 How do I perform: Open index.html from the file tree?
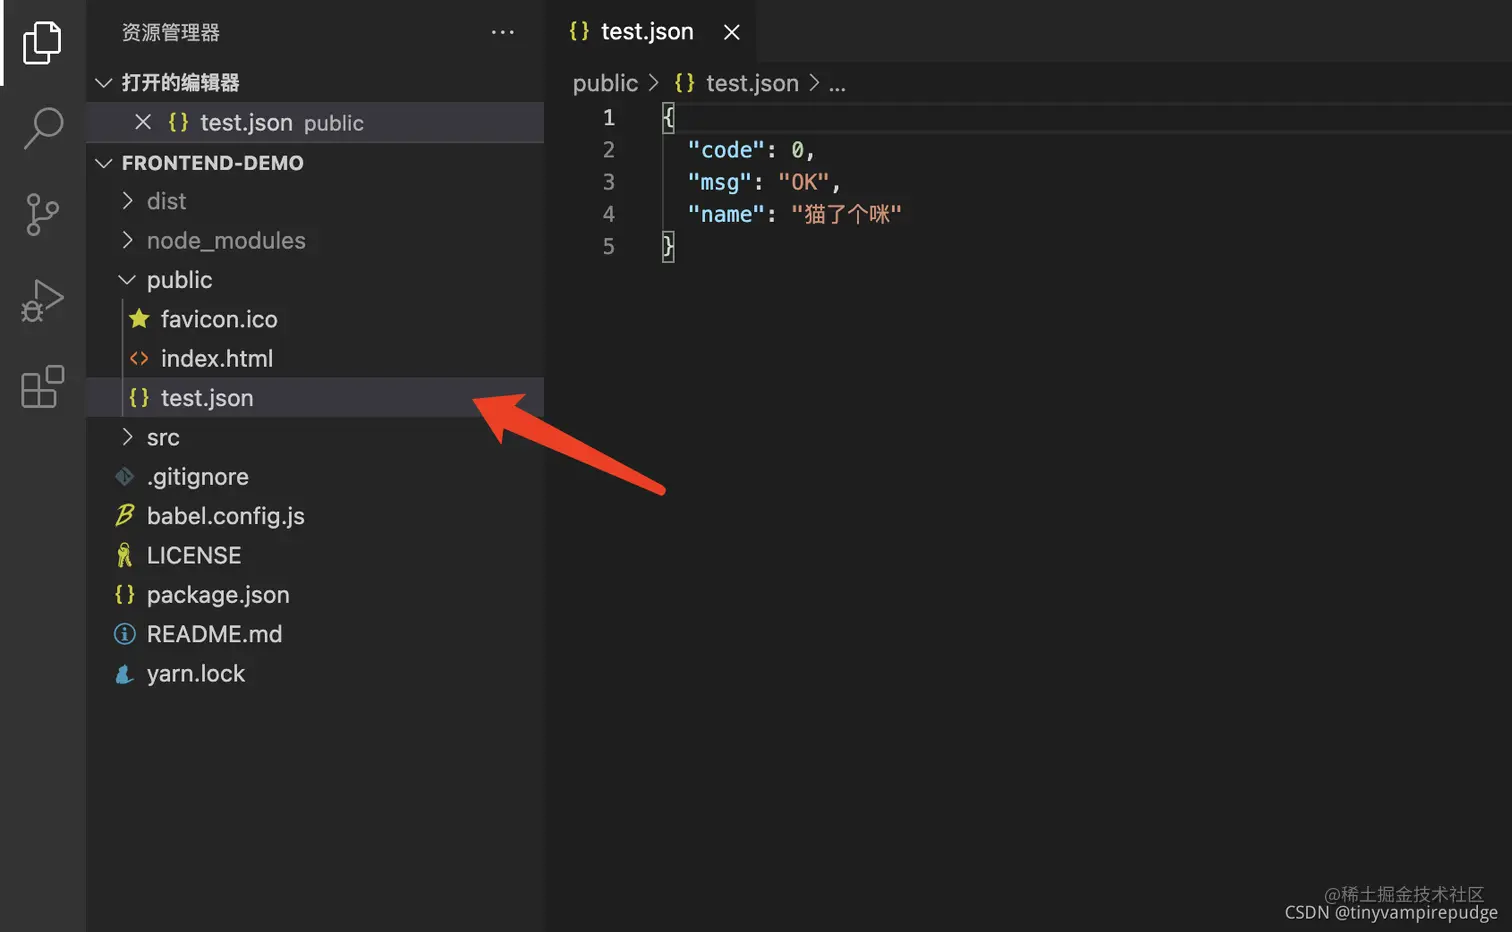[x=217, y=358]
